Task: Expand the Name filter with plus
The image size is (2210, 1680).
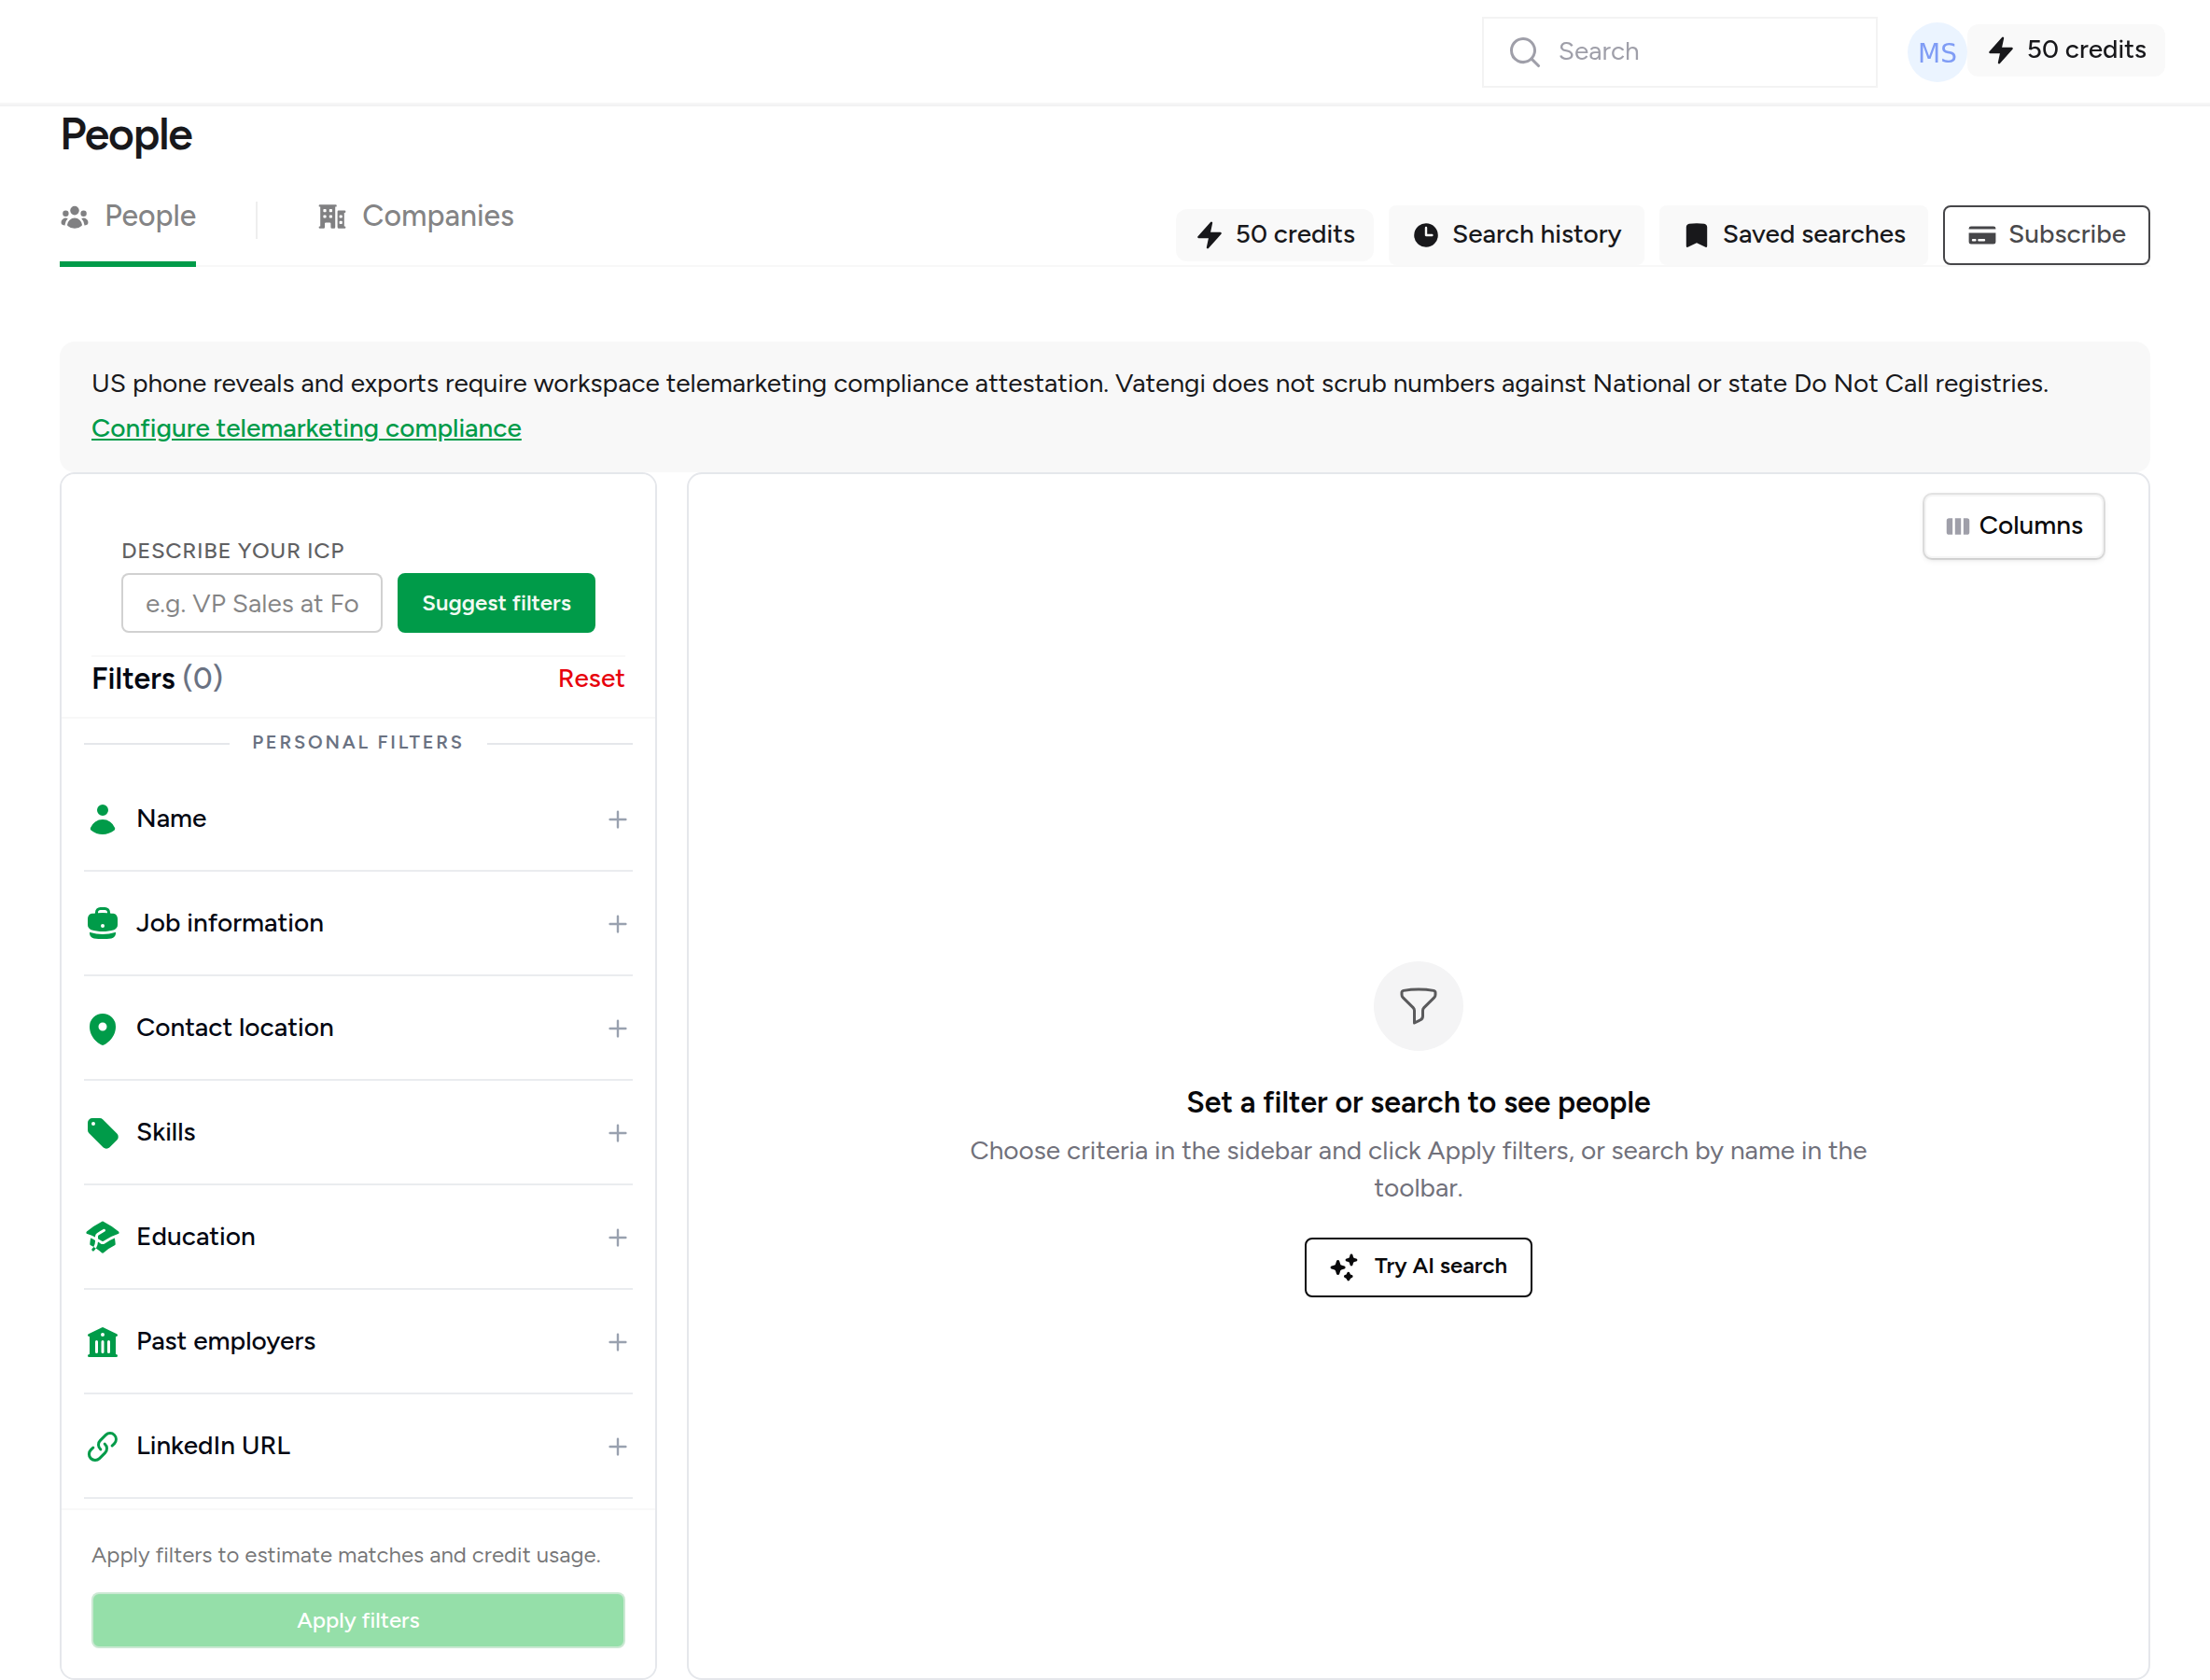Action: click(x=617, y=819)
